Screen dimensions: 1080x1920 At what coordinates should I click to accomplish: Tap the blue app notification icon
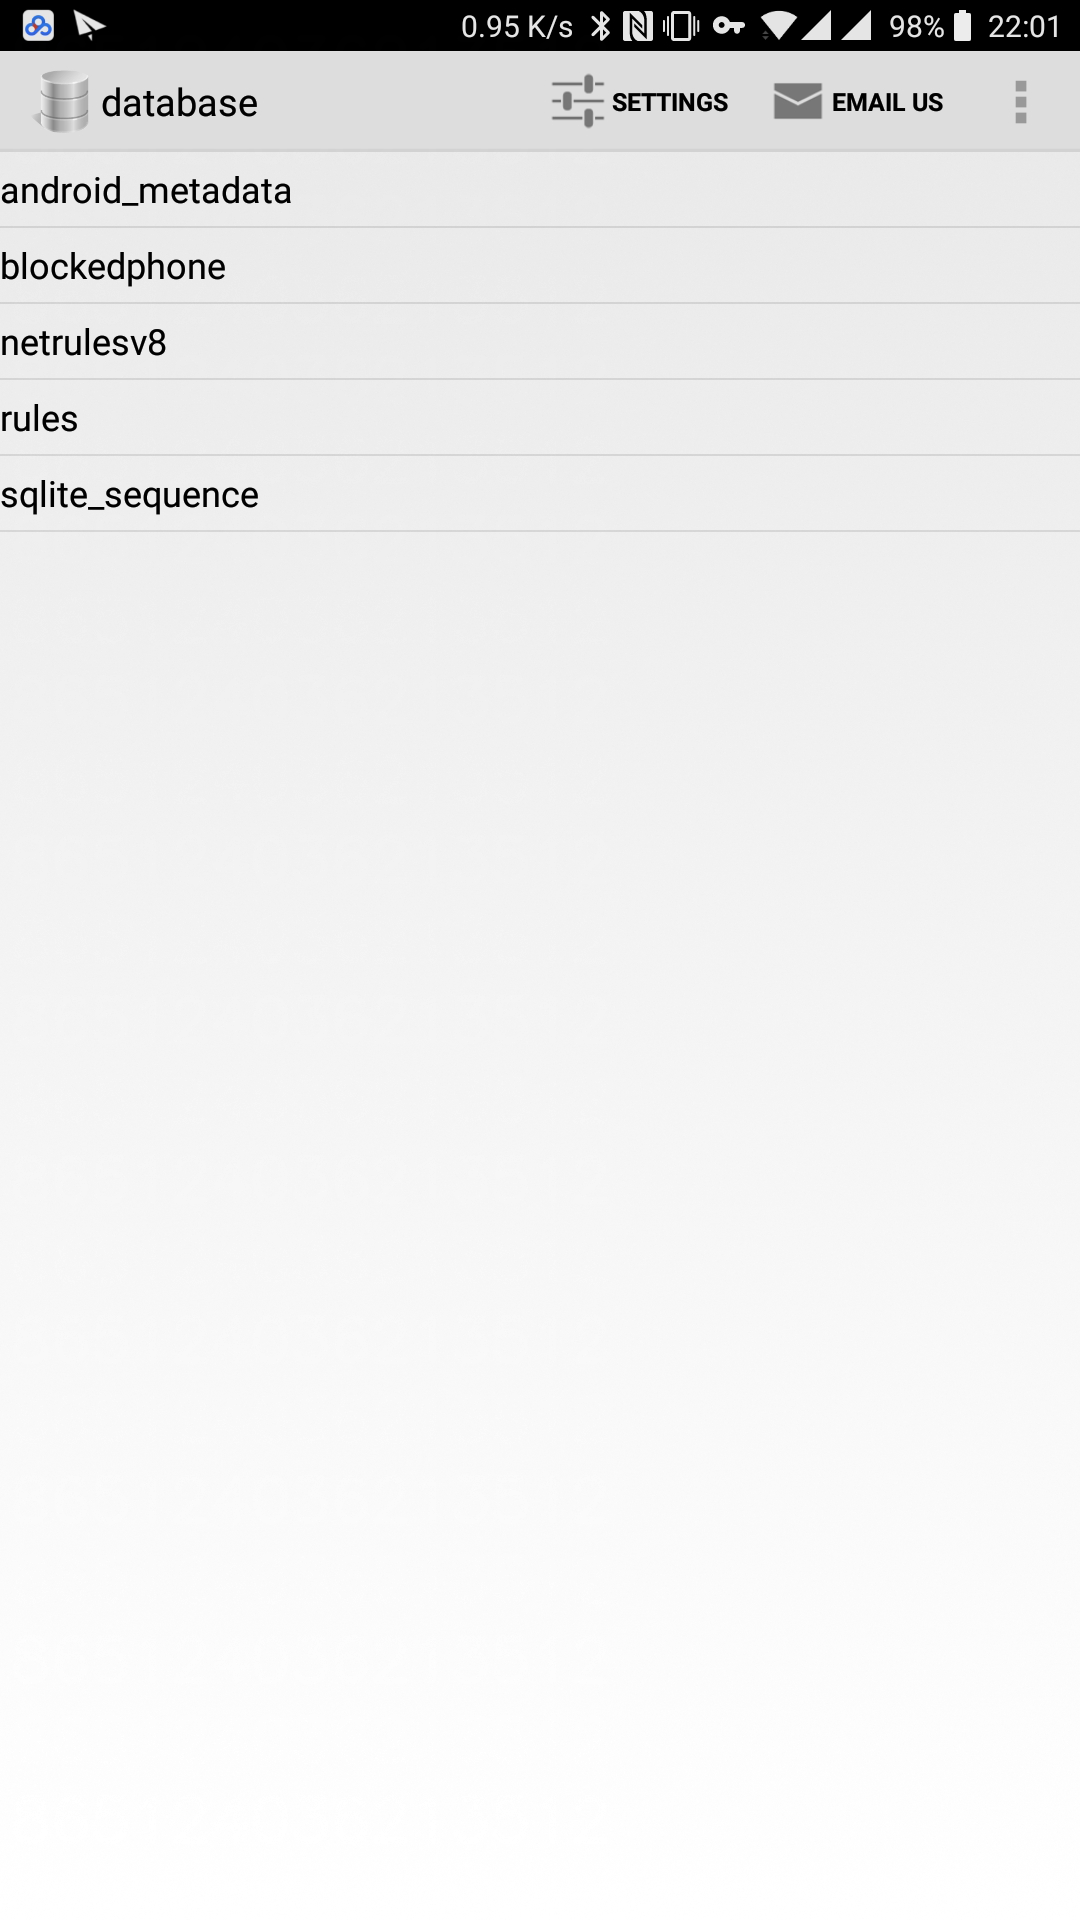pos(38,26)
